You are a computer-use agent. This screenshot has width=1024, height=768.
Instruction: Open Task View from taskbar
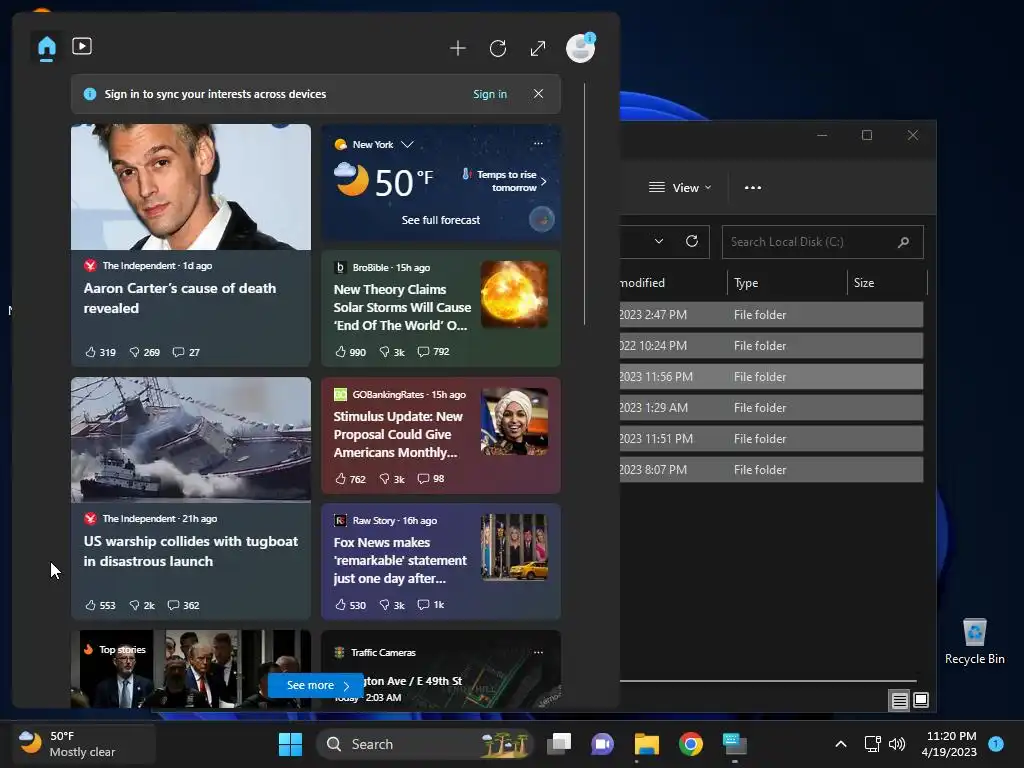[559, 744]
